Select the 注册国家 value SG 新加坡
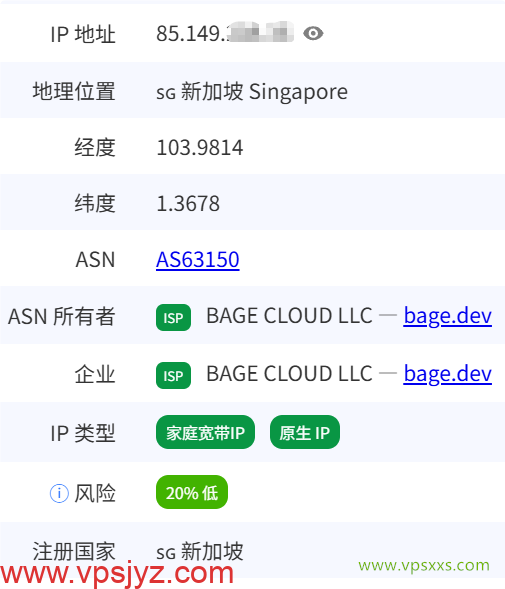The width and height of the screenshot is (505, 589). pyautogui.click(x=200, y=551)
